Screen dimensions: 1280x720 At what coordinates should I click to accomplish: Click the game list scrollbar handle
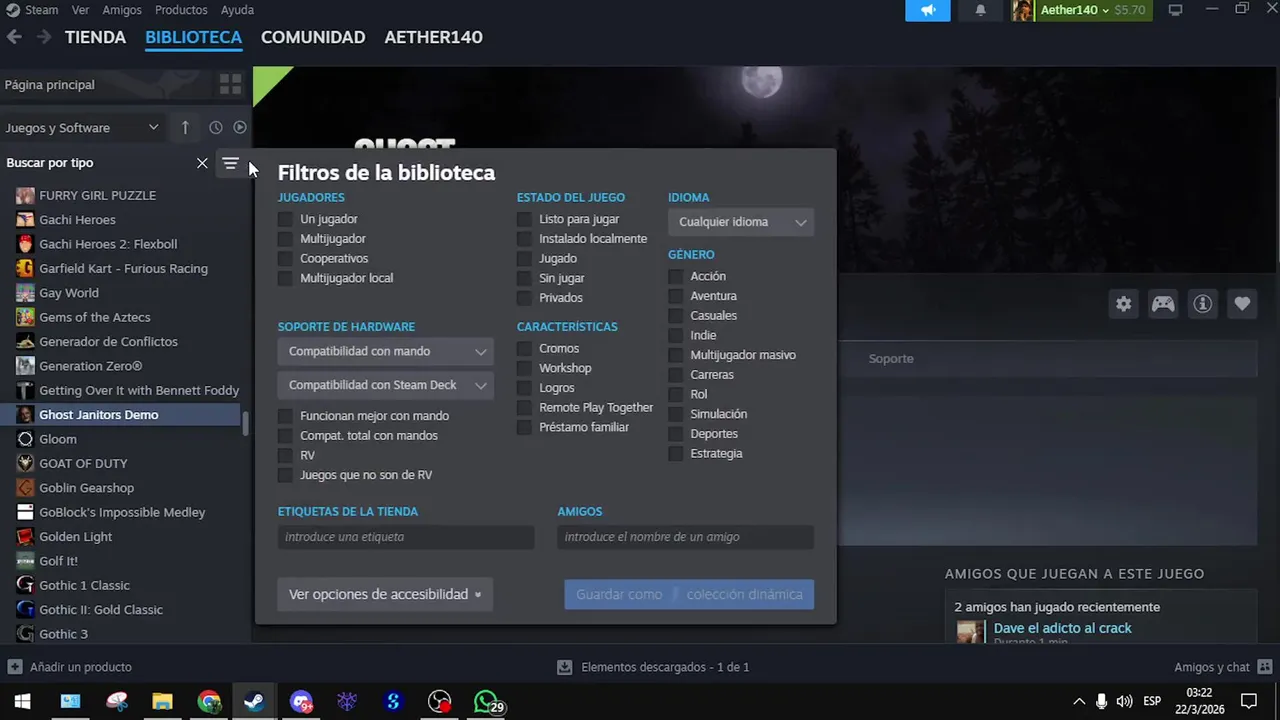coord(246,422)
